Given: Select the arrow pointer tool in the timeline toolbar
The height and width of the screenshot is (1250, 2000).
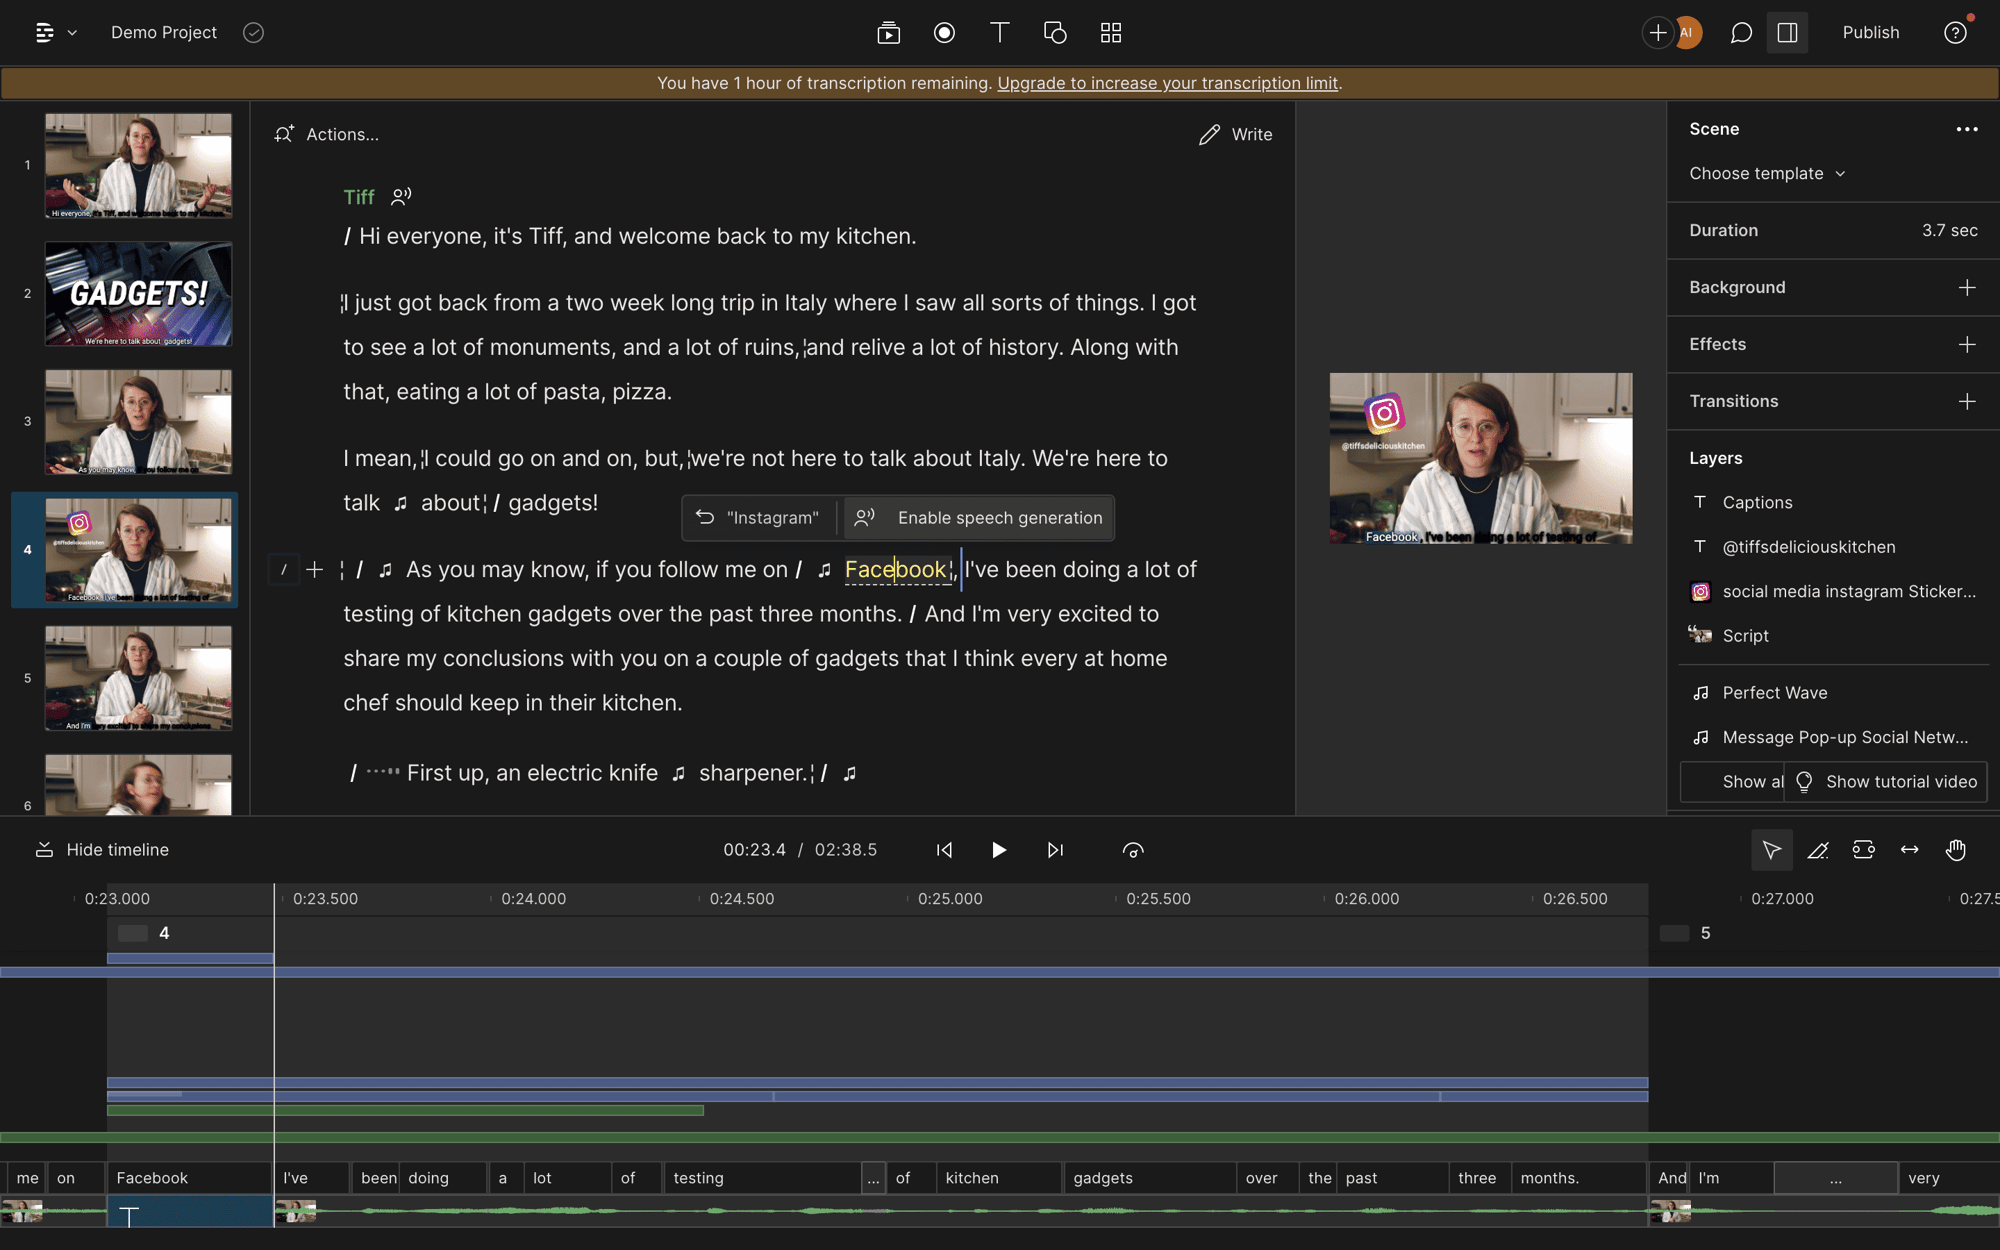Looking at the screenshot, I should pos(1772,849).
